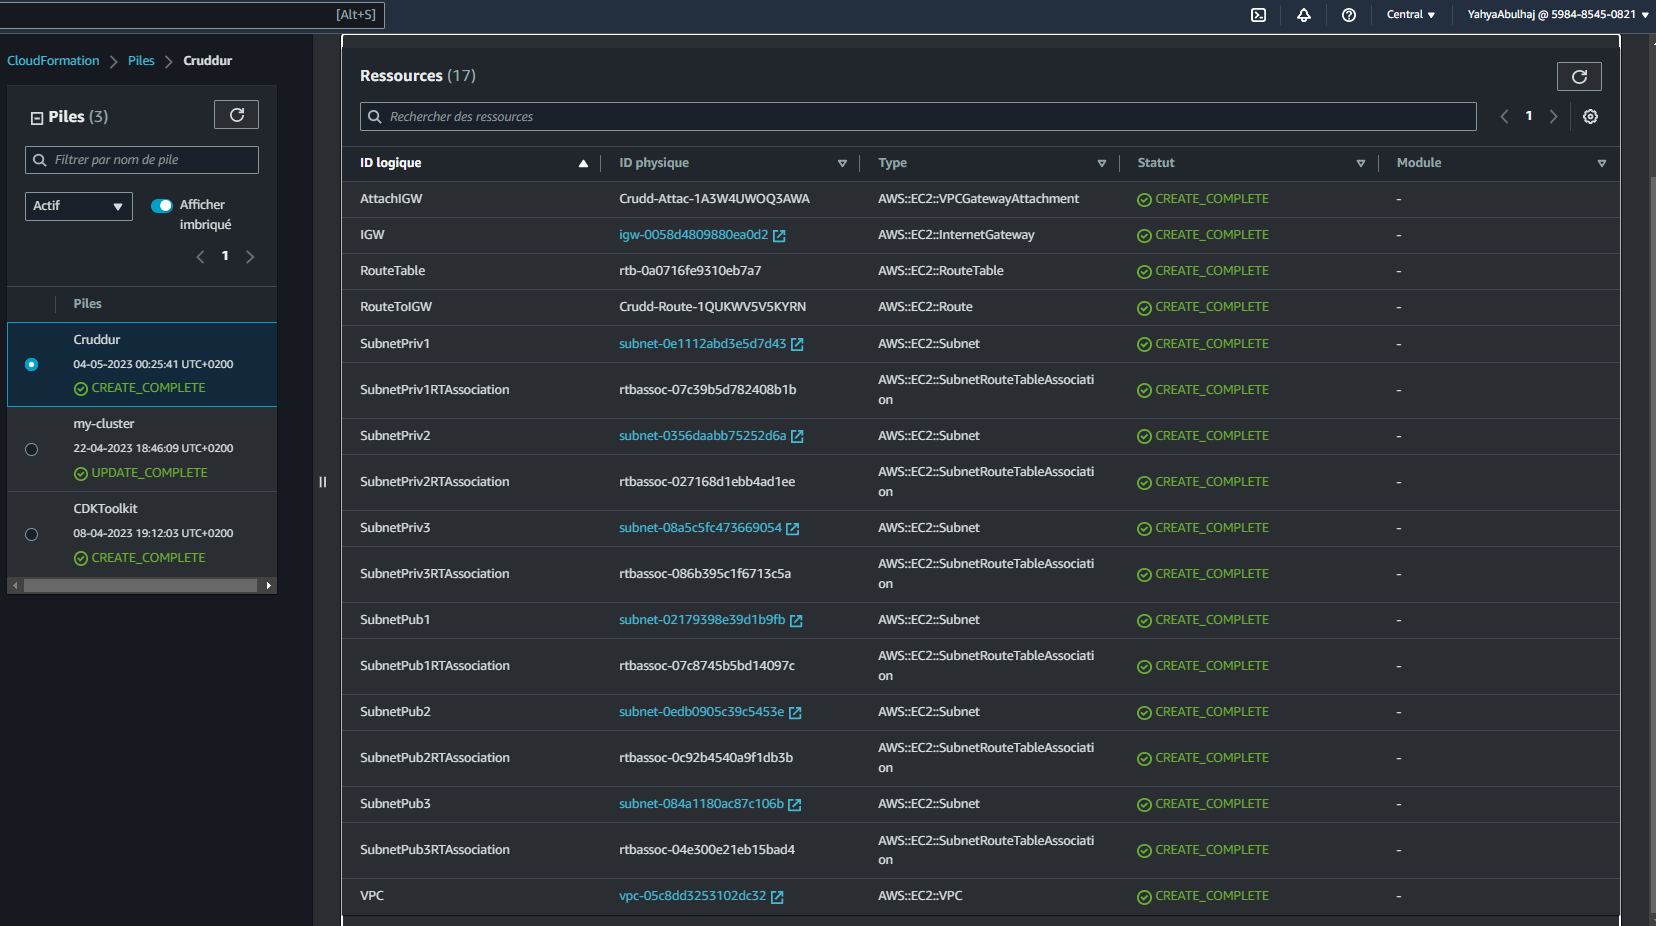
Task: Click the Filtrer par nom de pile field
Action: tap(142, 160)
